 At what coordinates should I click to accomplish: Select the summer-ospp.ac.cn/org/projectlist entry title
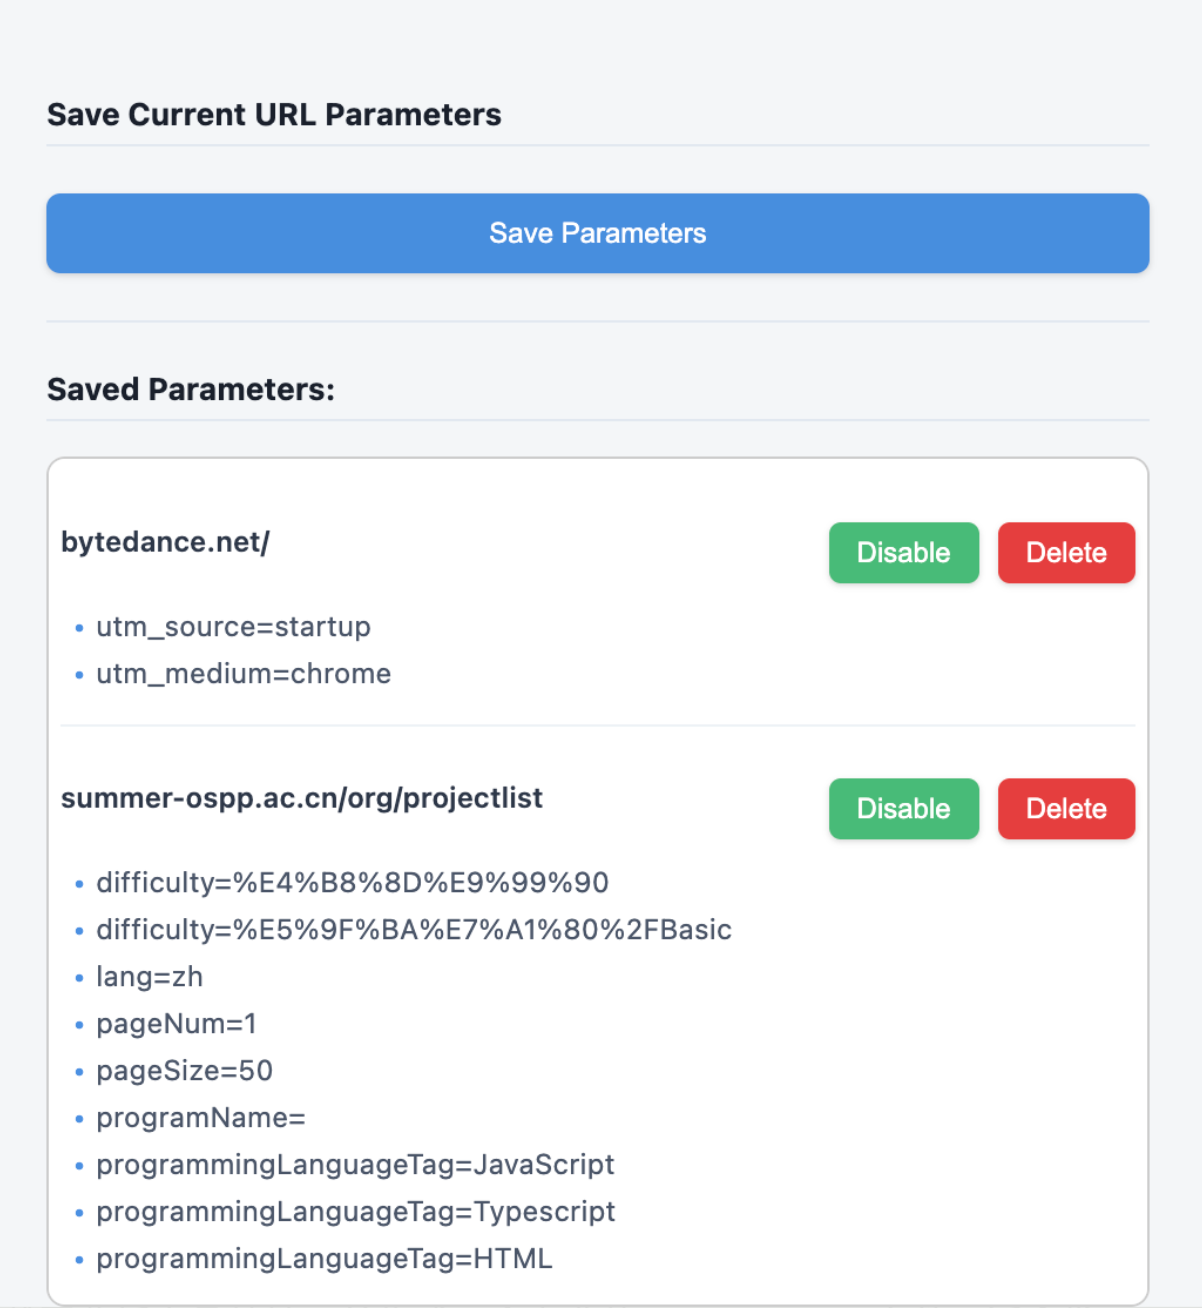[x=302, y=798]
